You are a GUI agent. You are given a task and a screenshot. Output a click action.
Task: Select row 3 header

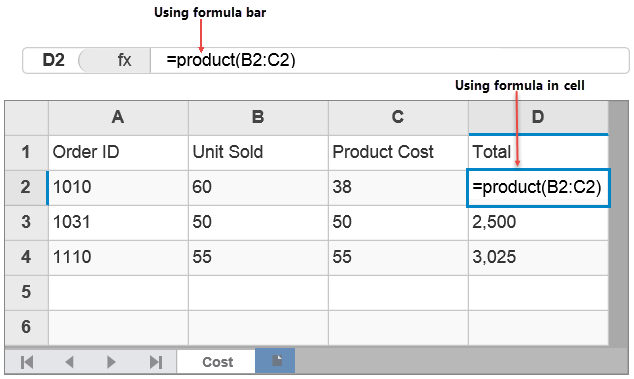pos(26,222)
